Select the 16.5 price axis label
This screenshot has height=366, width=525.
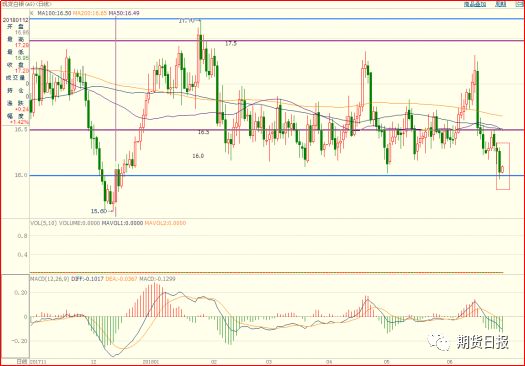click(x=21, y=130)
